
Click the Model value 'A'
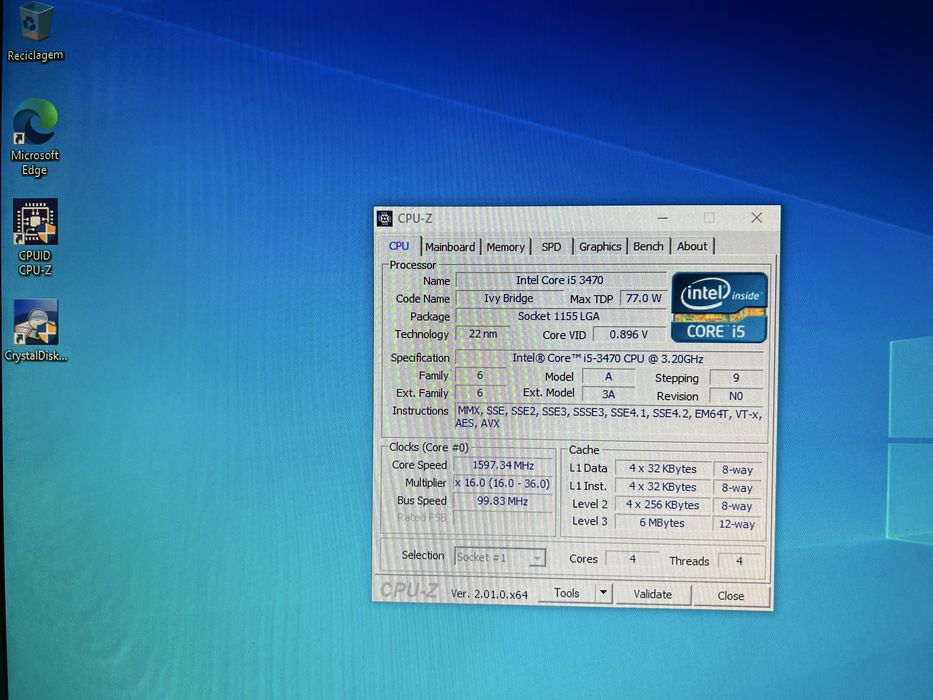coord(608,376)
